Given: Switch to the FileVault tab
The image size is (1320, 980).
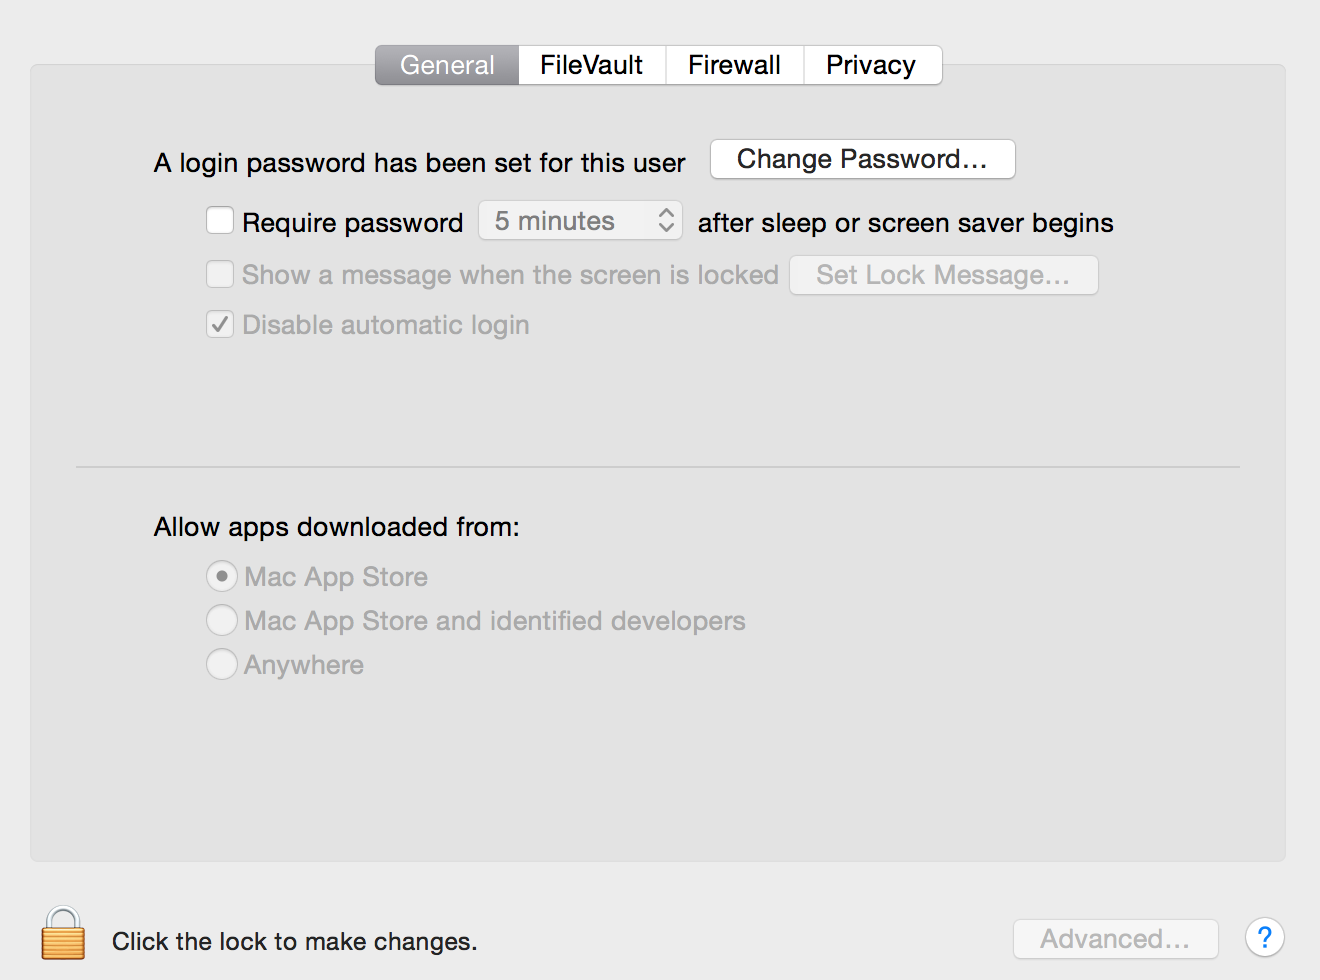Looking at the screenshot, I should click(x=591, y=65).
